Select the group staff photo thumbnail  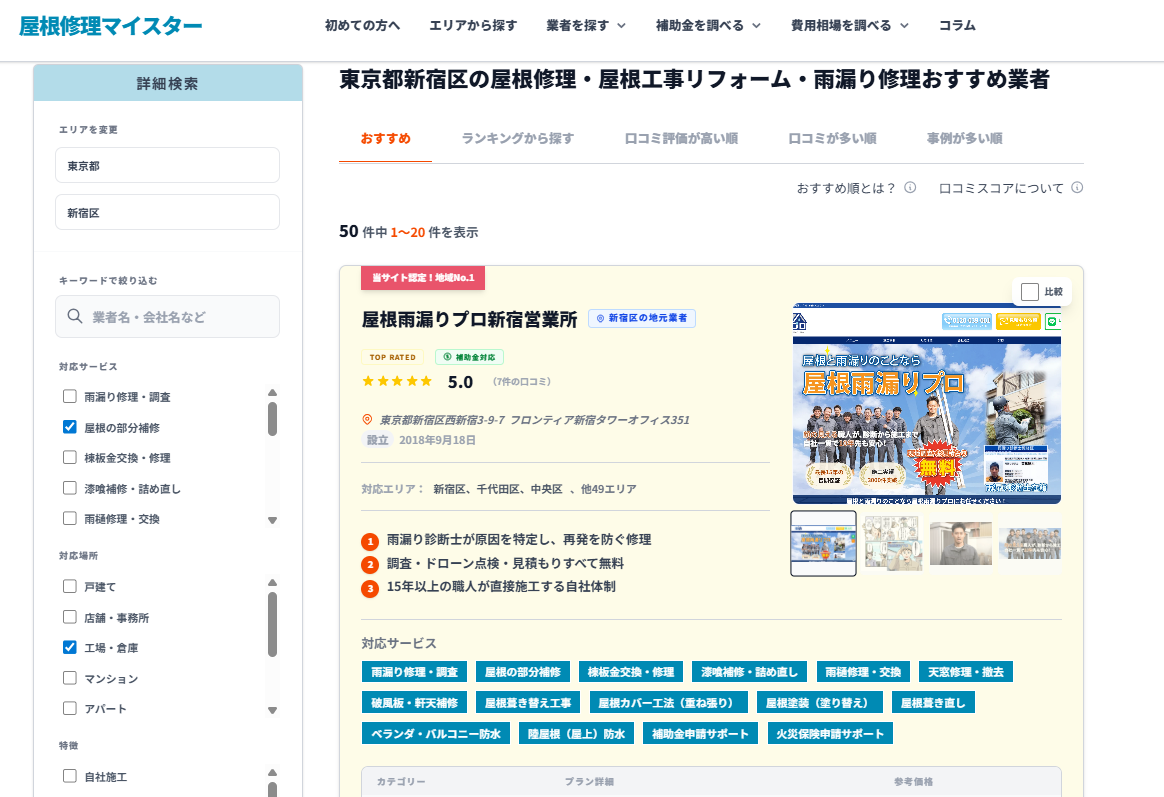pos(1030,543)
